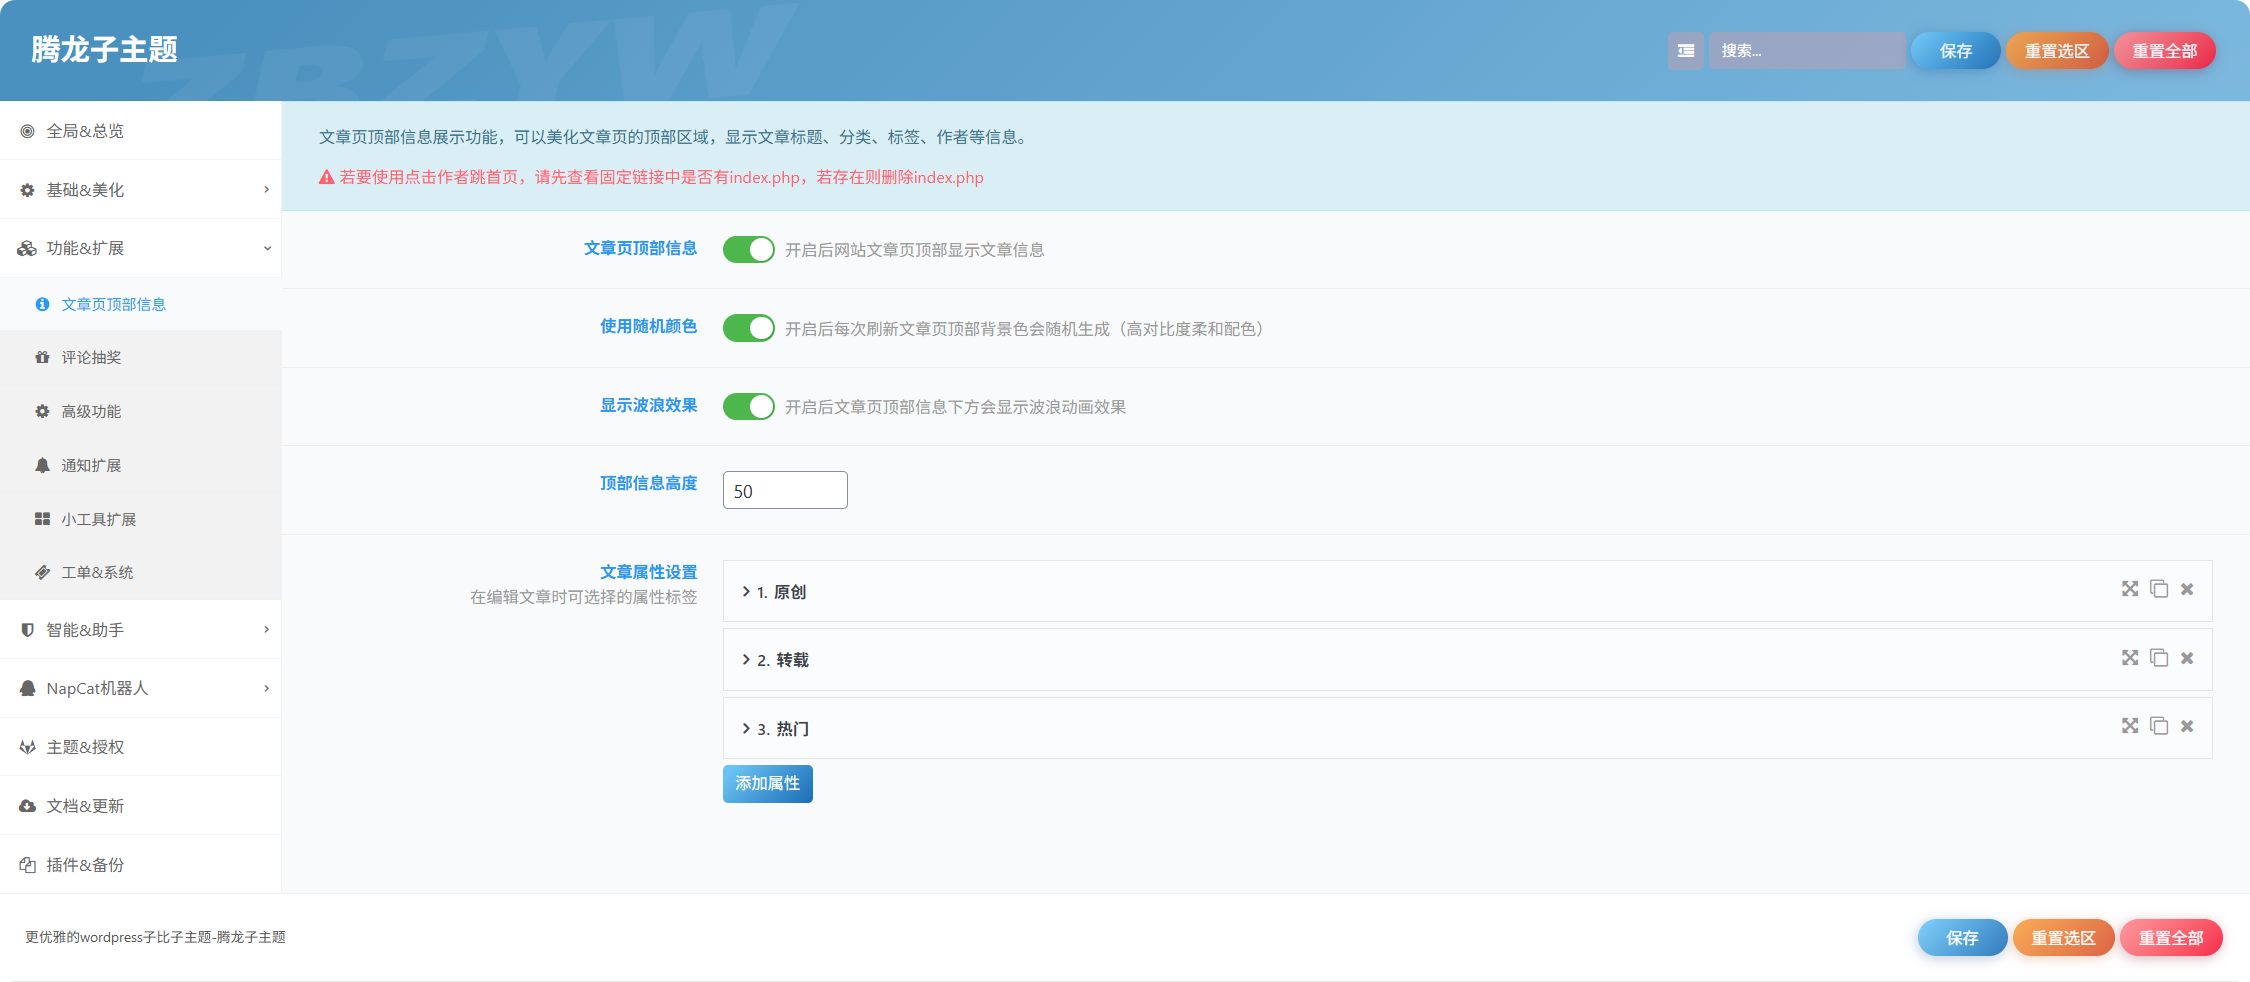
Task: Disable the 使用随机颜色 switch
Action: [749, 328]
